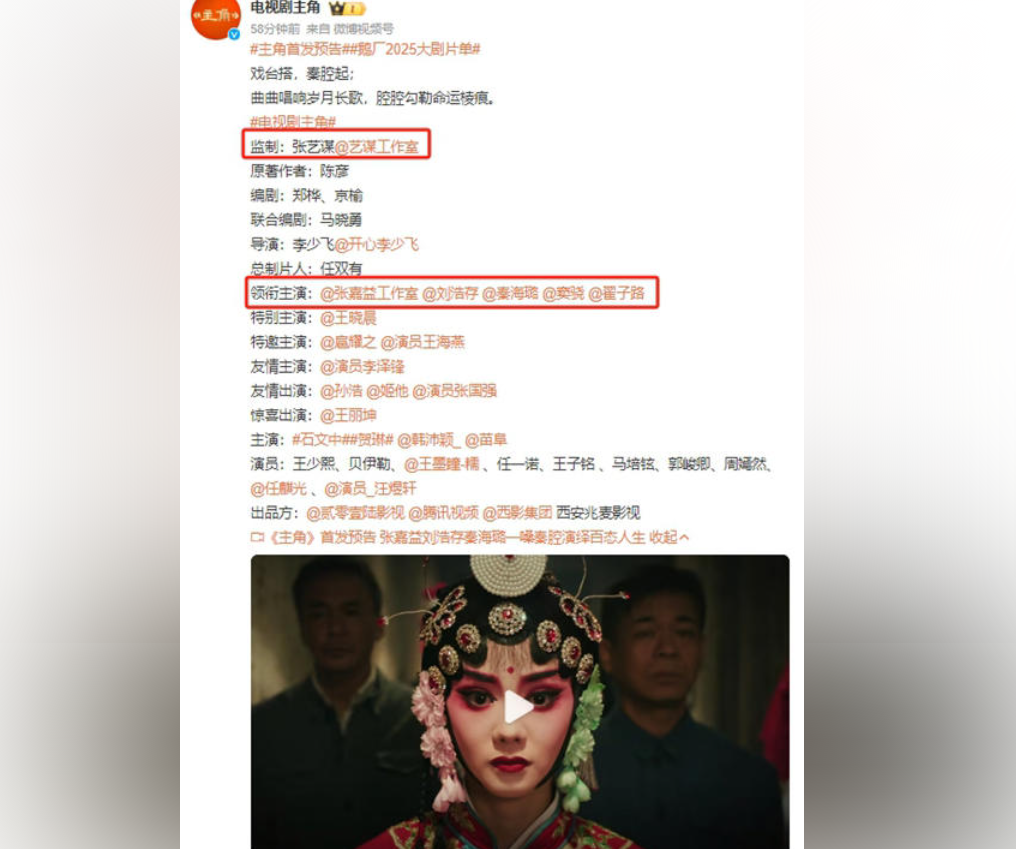Open the 电视剧主角 profile avatar
The height and width of the screenshot is (849, 1018).
[216, 16]
